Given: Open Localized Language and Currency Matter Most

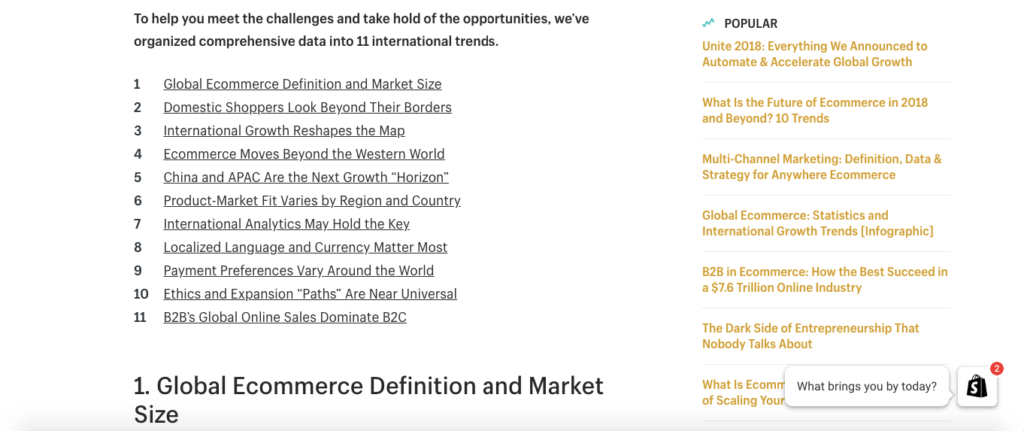Looking at the screenshot, I should 306,247.
